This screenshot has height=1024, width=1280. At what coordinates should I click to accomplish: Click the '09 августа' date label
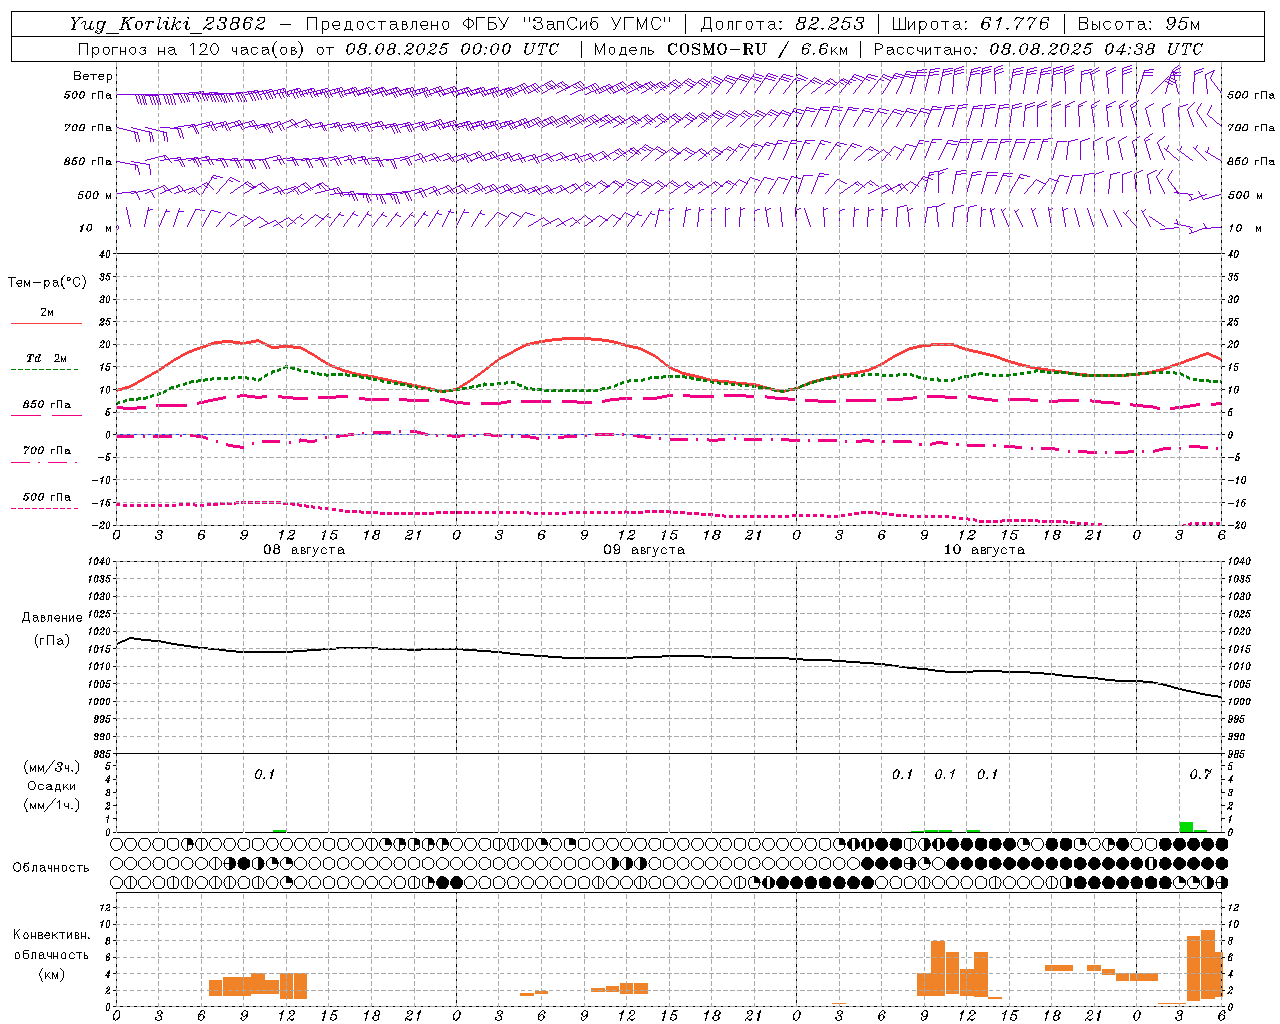pyautogui.click(x=644, y=550)
